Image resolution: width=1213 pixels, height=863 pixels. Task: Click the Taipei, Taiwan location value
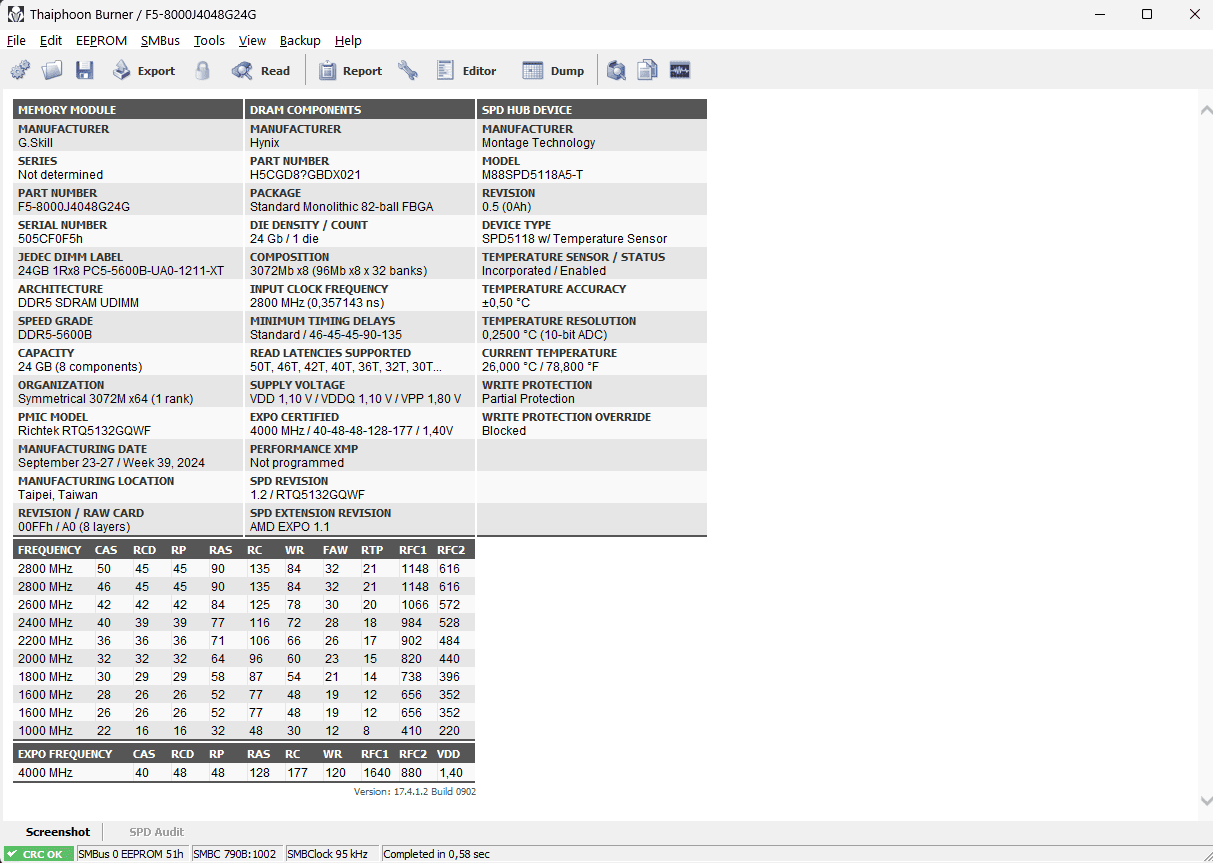(x=58, y=495)
